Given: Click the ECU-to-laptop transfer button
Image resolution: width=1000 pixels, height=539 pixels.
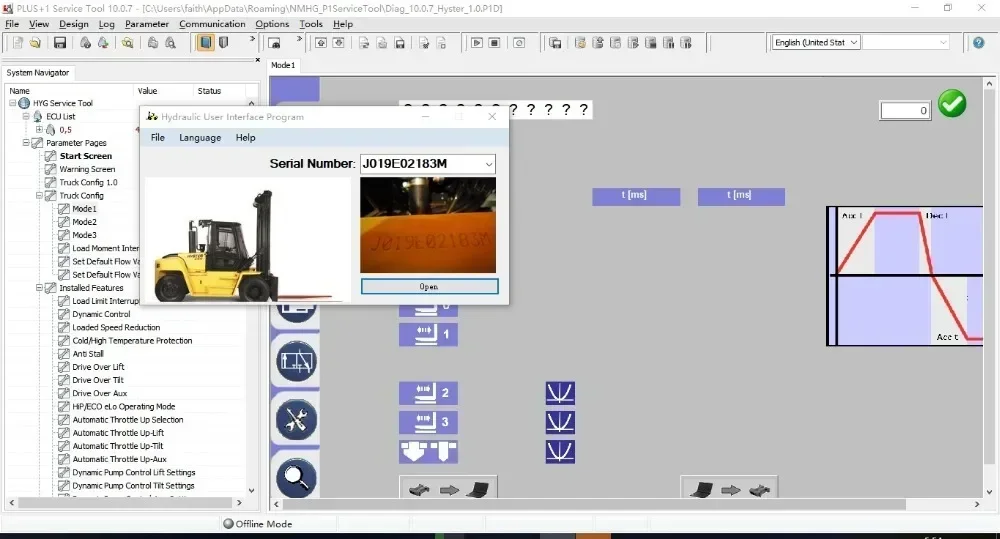Looking at the screenshot, I should click(x=448, y=490).
